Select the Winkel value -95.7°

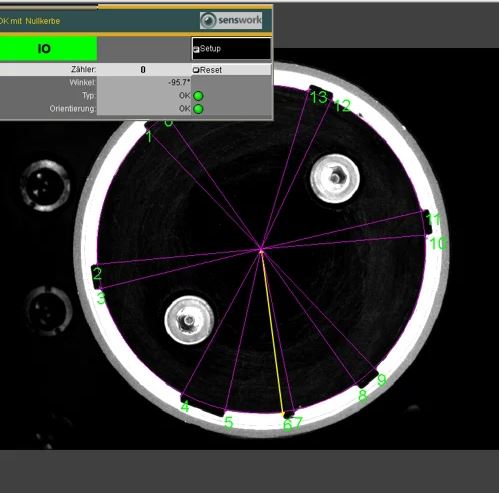179,82
